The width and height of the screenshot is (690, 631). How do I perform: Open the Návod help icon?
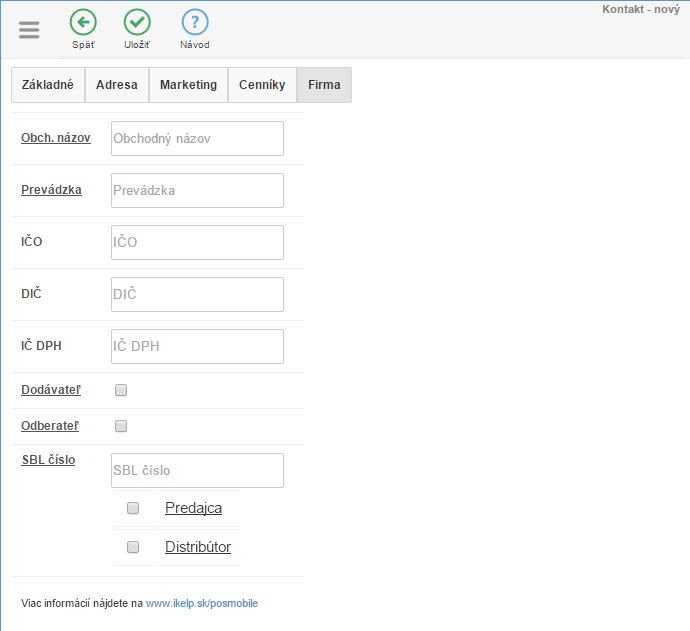coord(195,22)
